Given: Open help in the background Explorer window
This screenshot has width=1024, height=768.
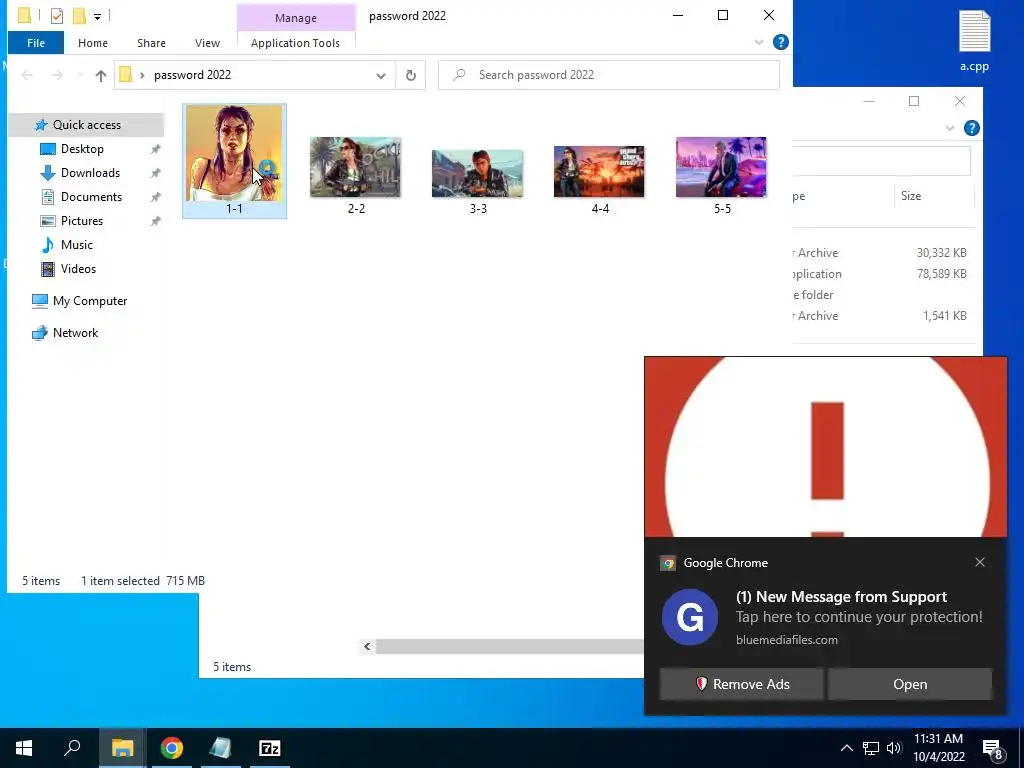Looking at the screenshot, I should coord(972,128).
